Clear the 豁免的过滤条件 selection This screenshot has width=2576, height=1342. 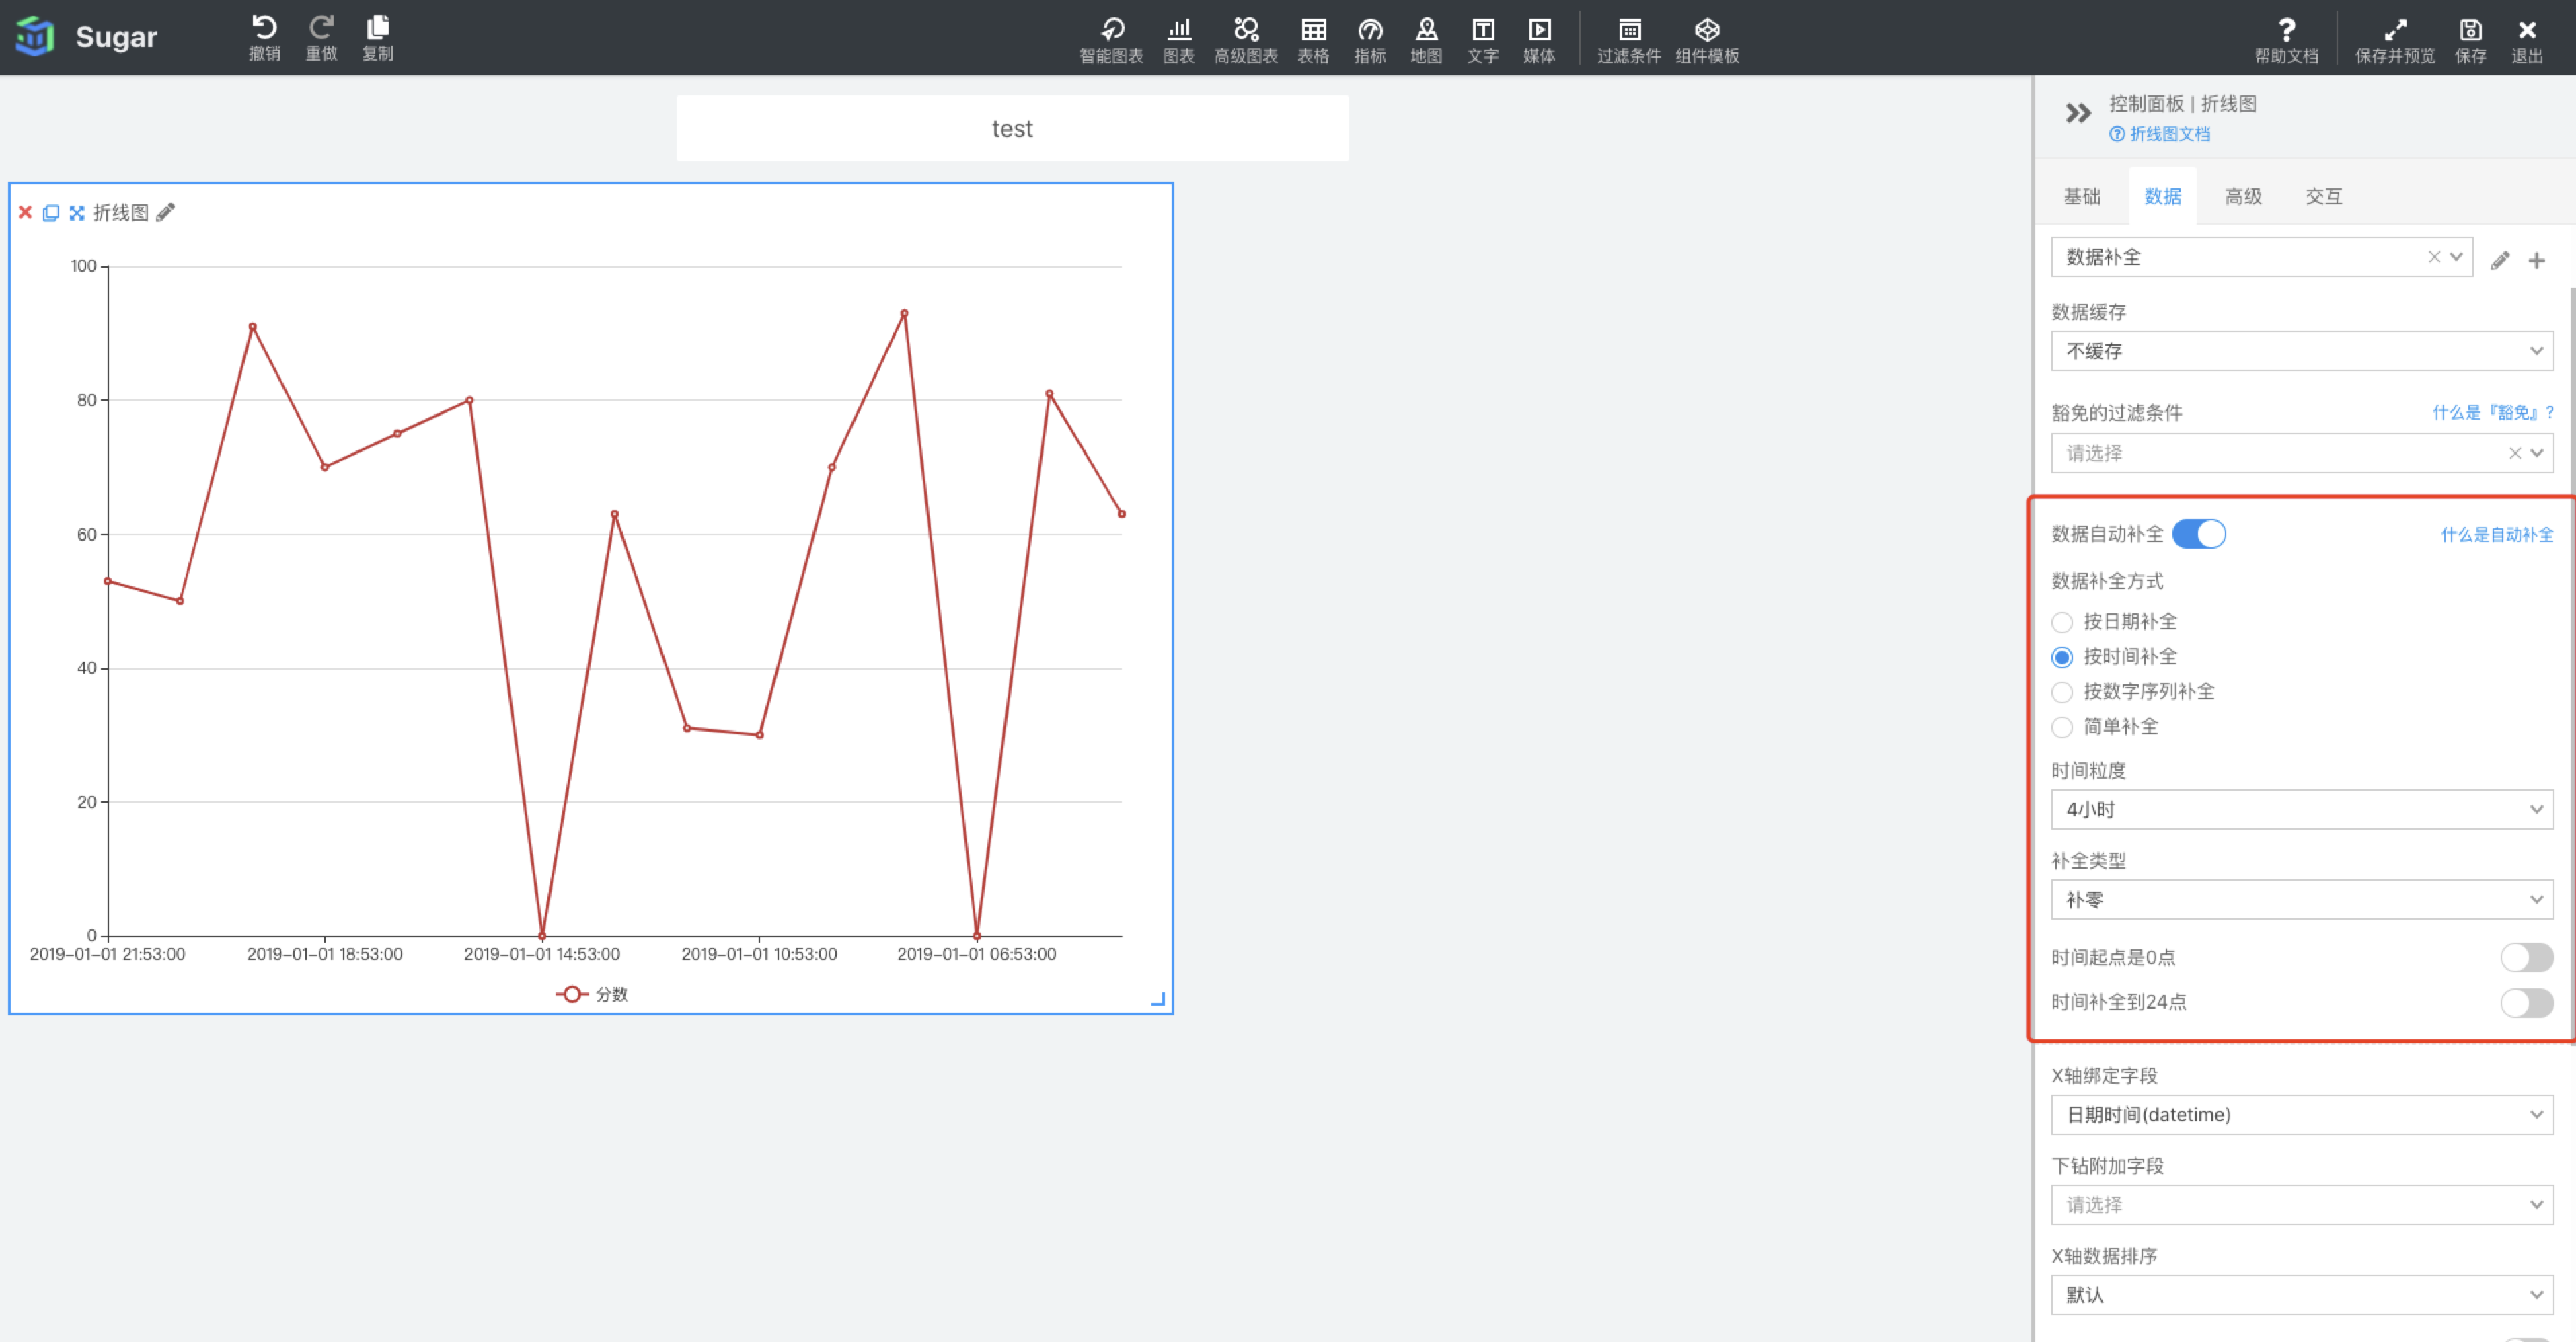tap(2514, 453)
